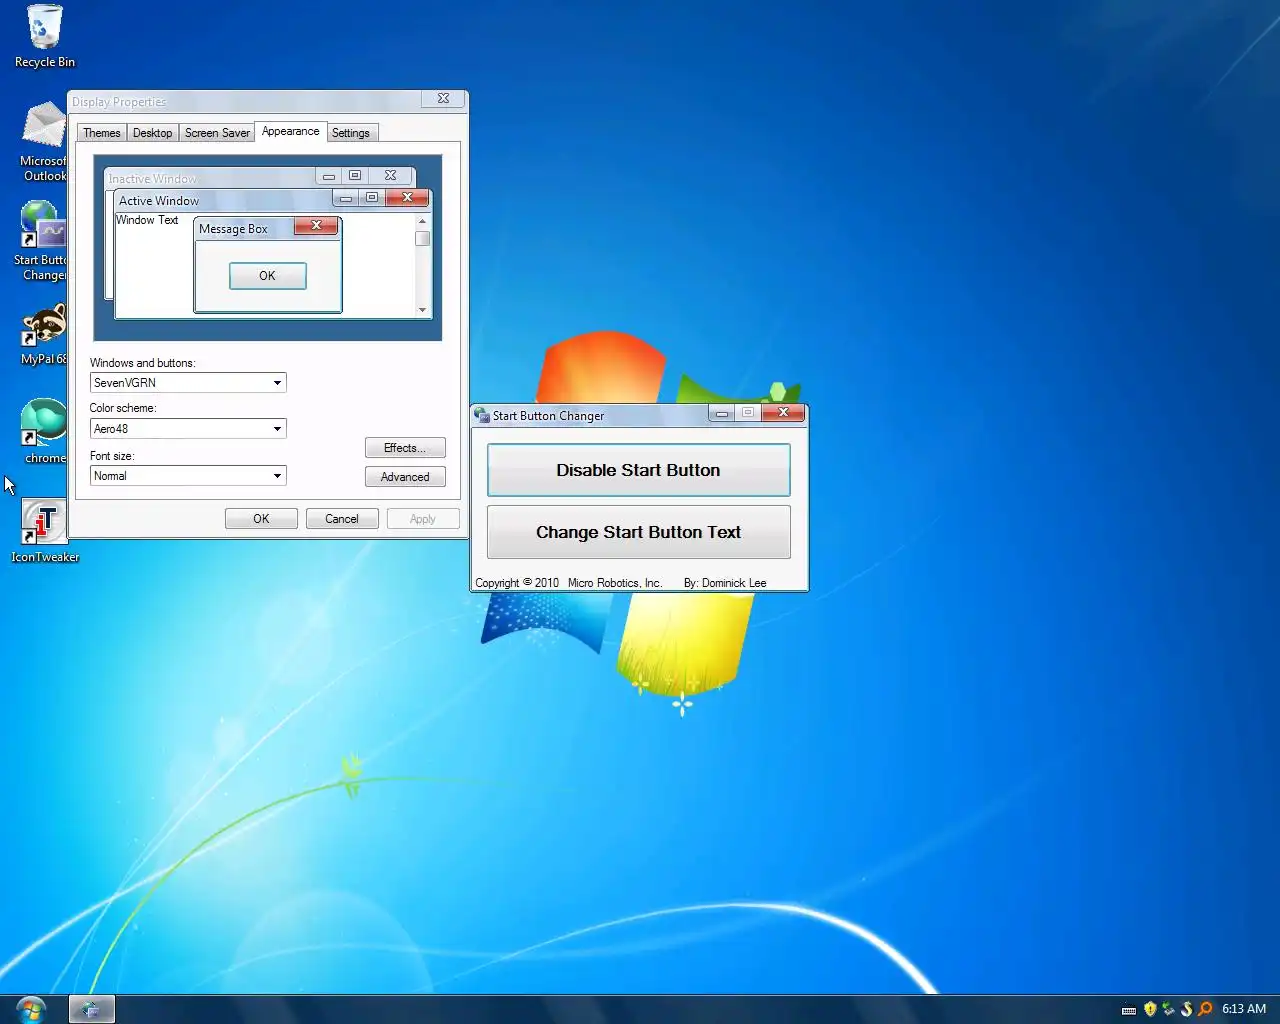The image size is (1280, 1024).
Task: Open Microsoft Outlook desktop icon
Action: point(45,141)
